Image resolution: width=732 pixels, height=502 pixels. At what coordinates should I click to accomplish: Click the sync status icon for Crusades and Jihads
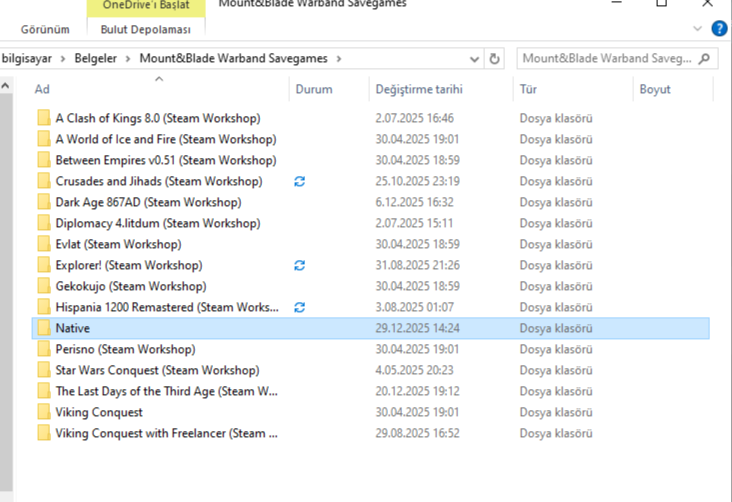point(300,181)
